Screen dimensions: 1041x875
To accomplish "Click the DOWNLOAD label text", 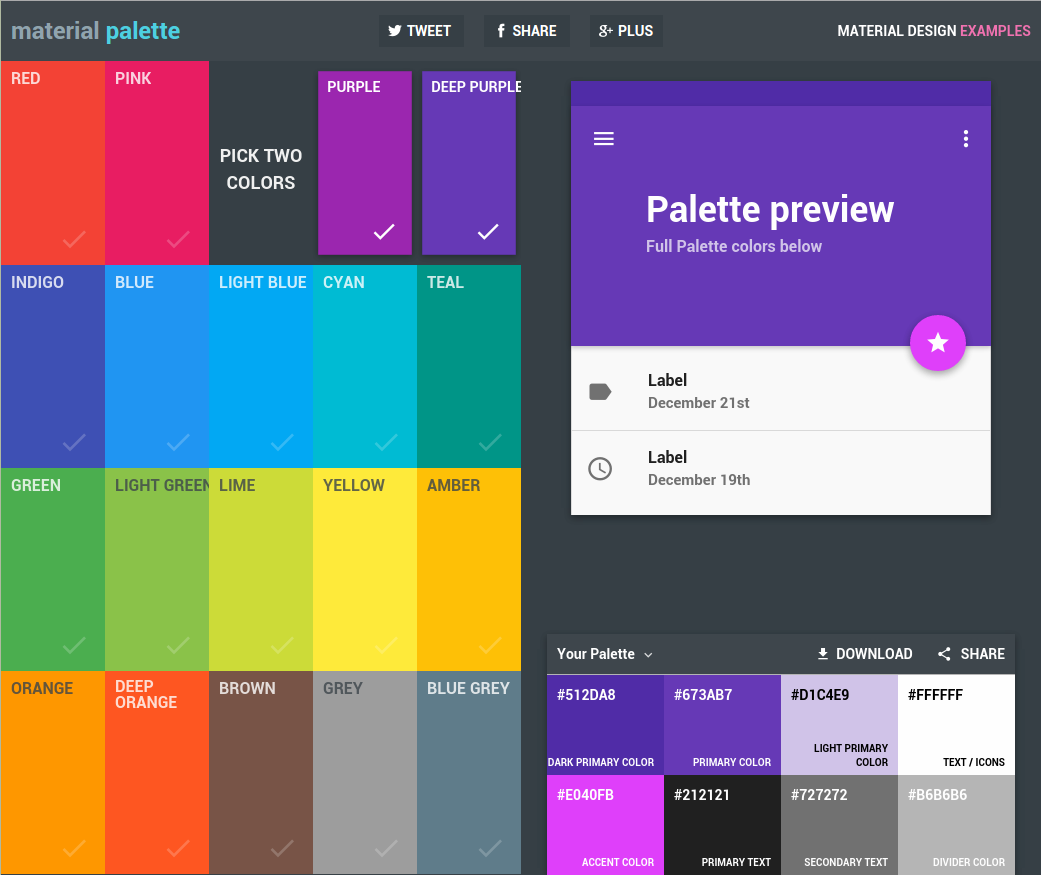I will (x=874, y=654).
